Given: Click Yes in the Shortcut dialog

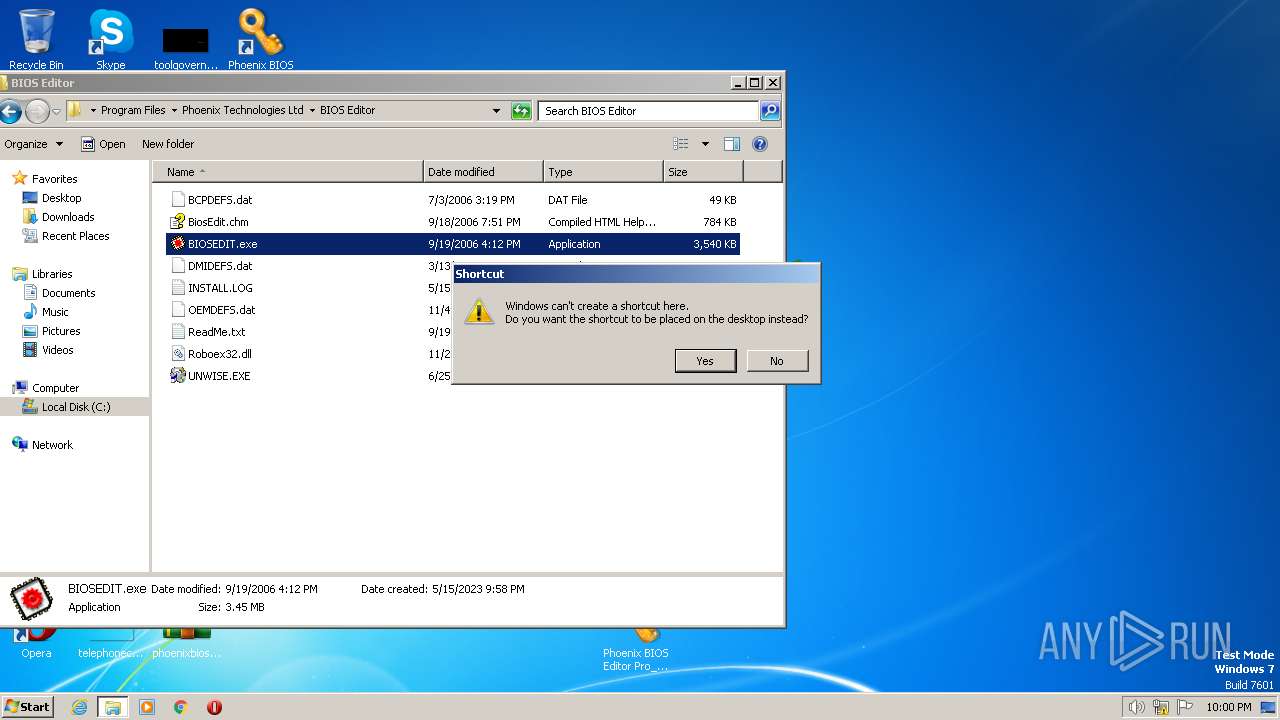Looking at the screenshot, I should pos(705,361).
